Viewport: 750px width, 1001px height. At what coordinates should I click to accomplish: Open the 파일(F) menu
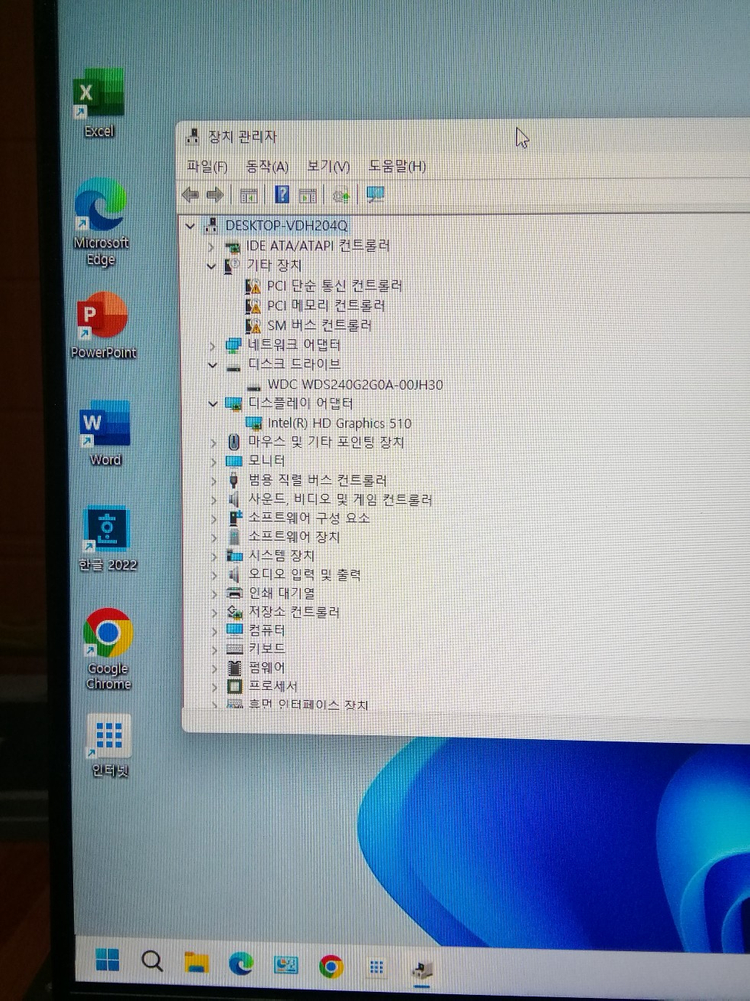point(207,167)
